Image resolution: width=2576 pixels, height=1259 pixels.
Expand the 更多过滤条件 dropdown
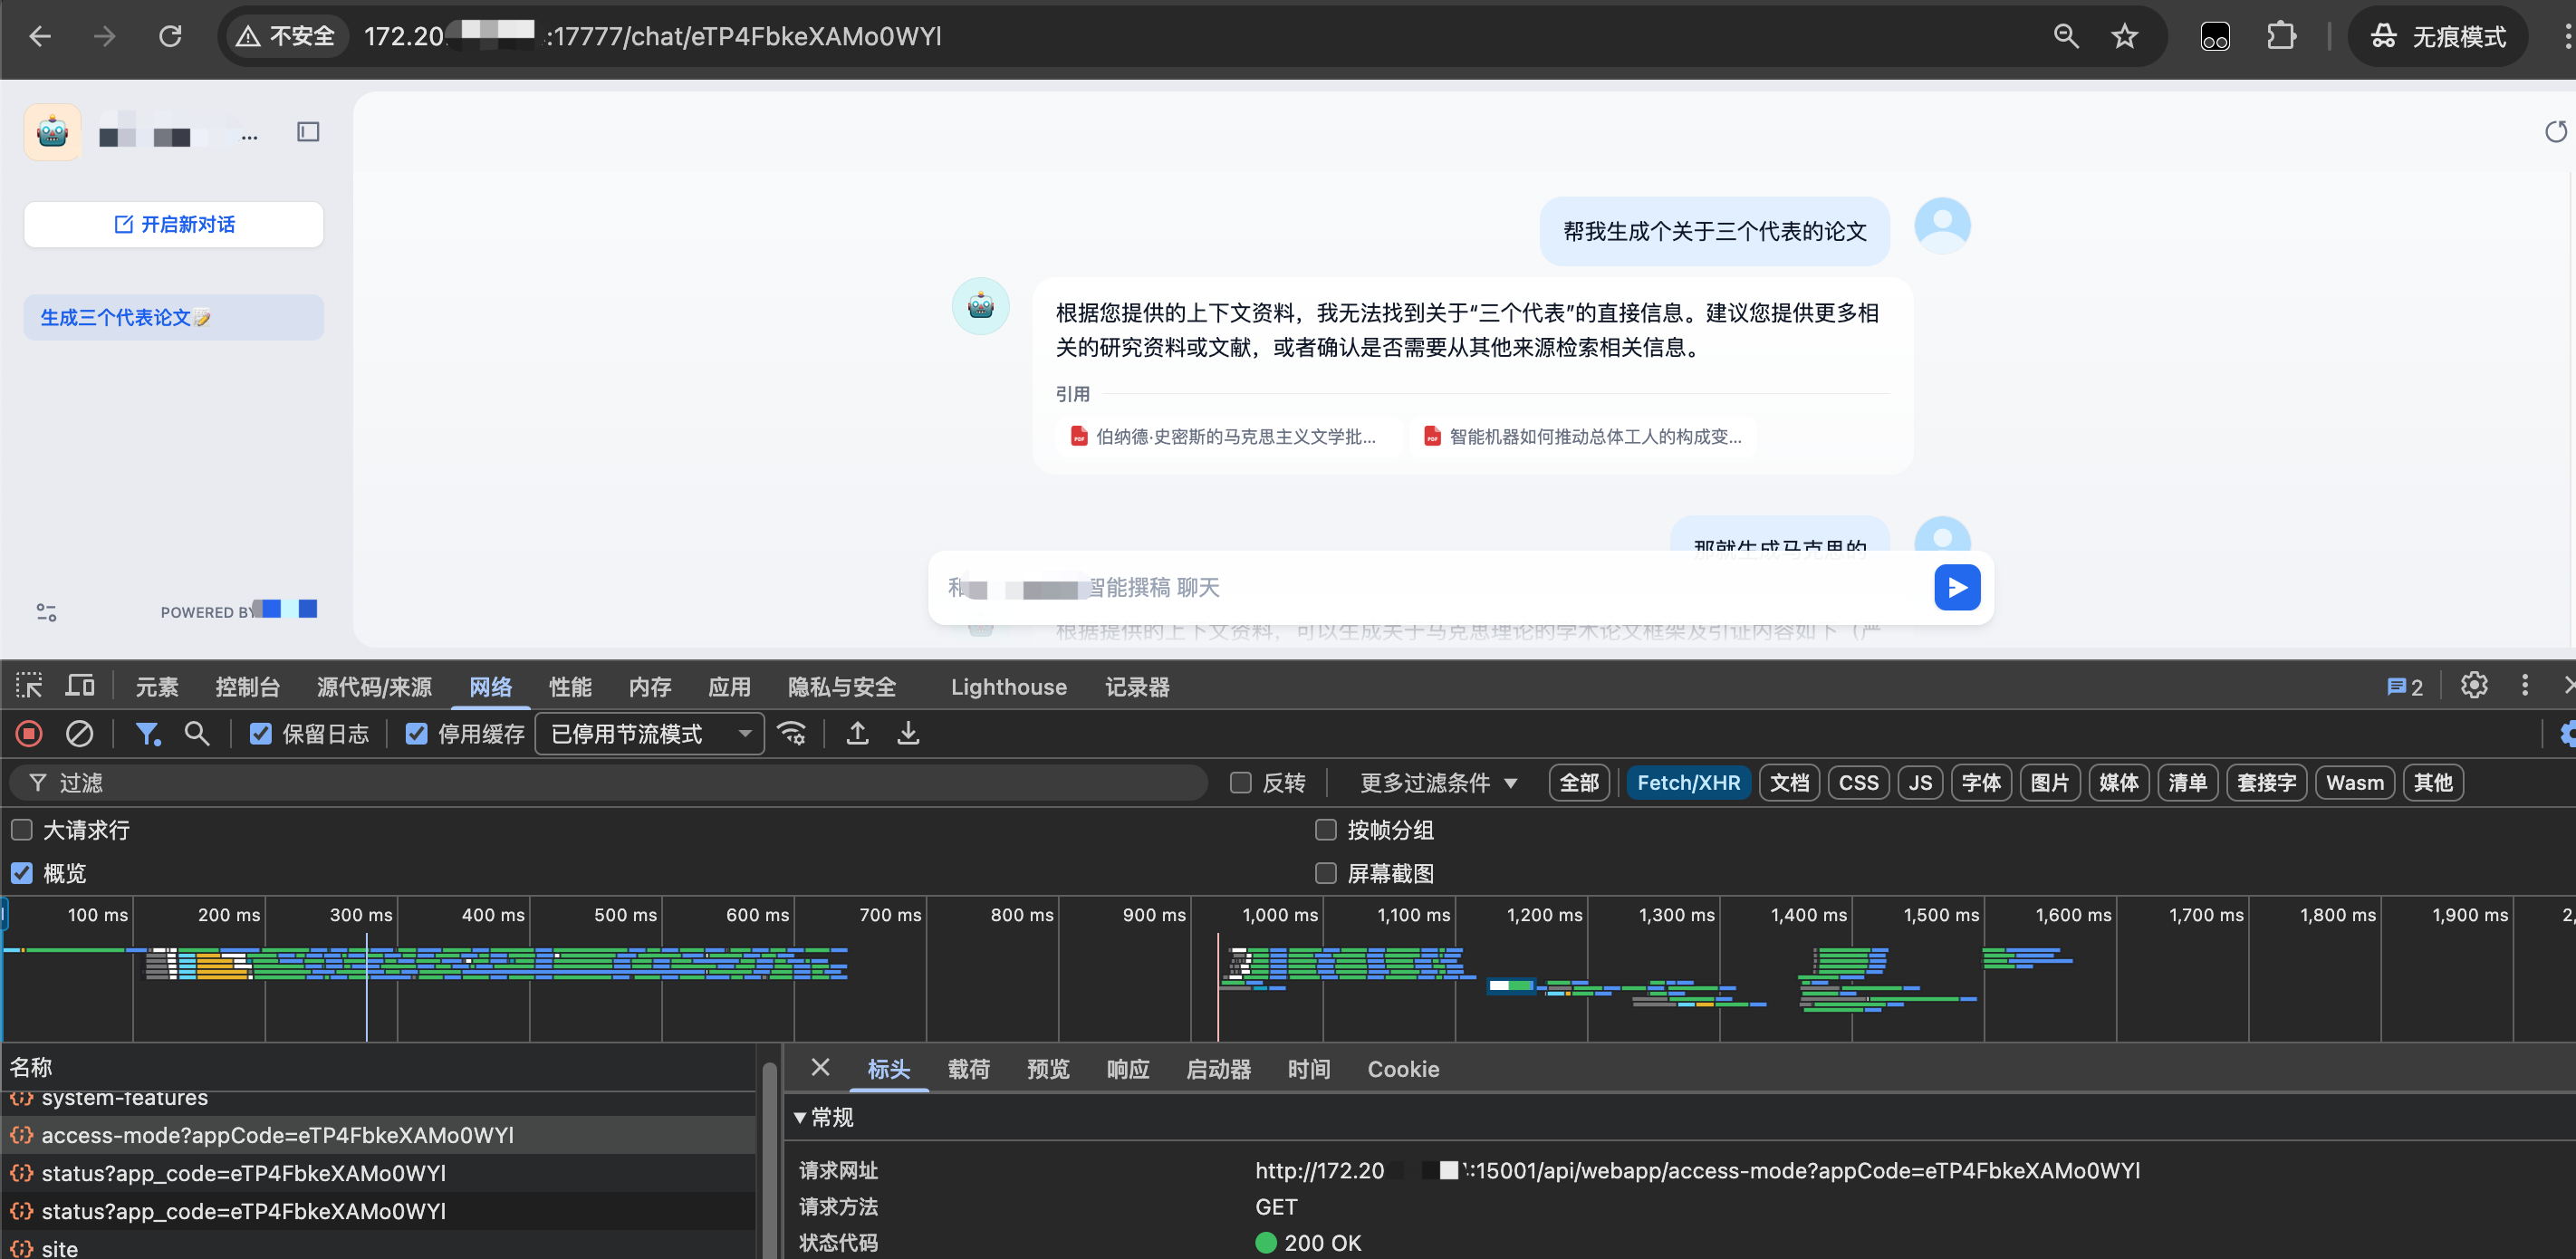pos(1437,782)
